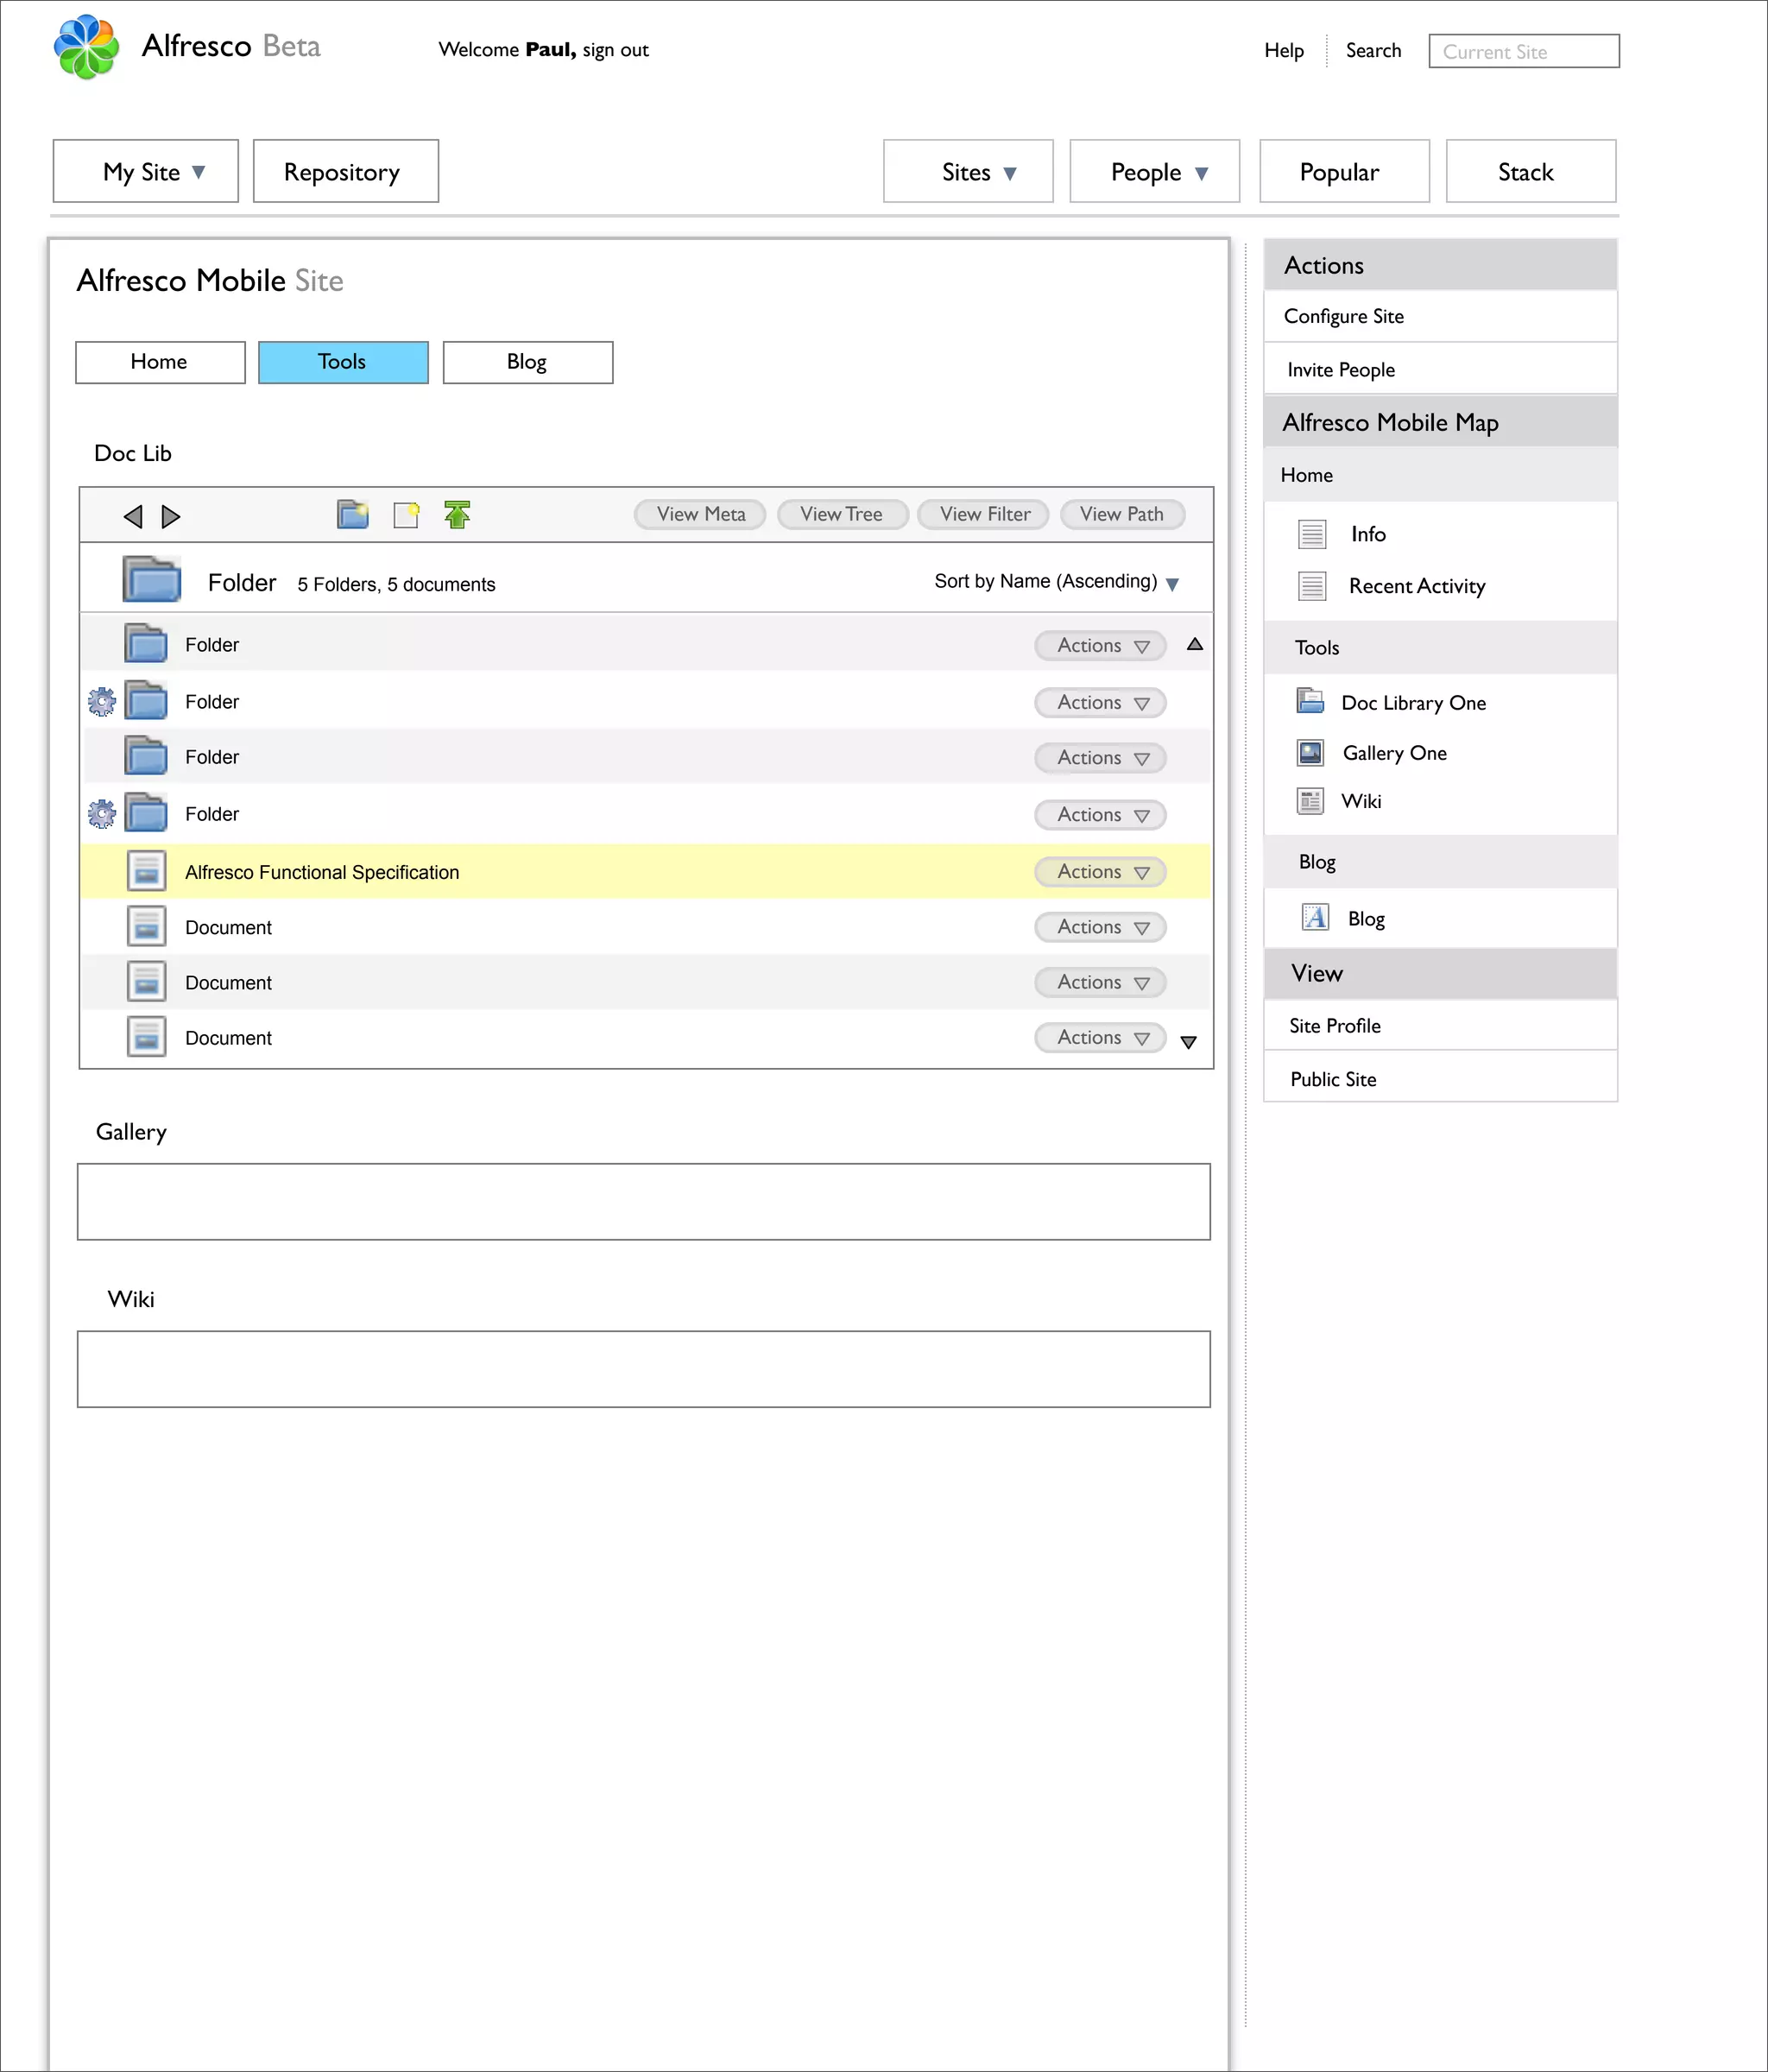Viewport: 1768px width, 2072px height.
Task: Select Gallery One in the site map
Action: coord(1394,752)
